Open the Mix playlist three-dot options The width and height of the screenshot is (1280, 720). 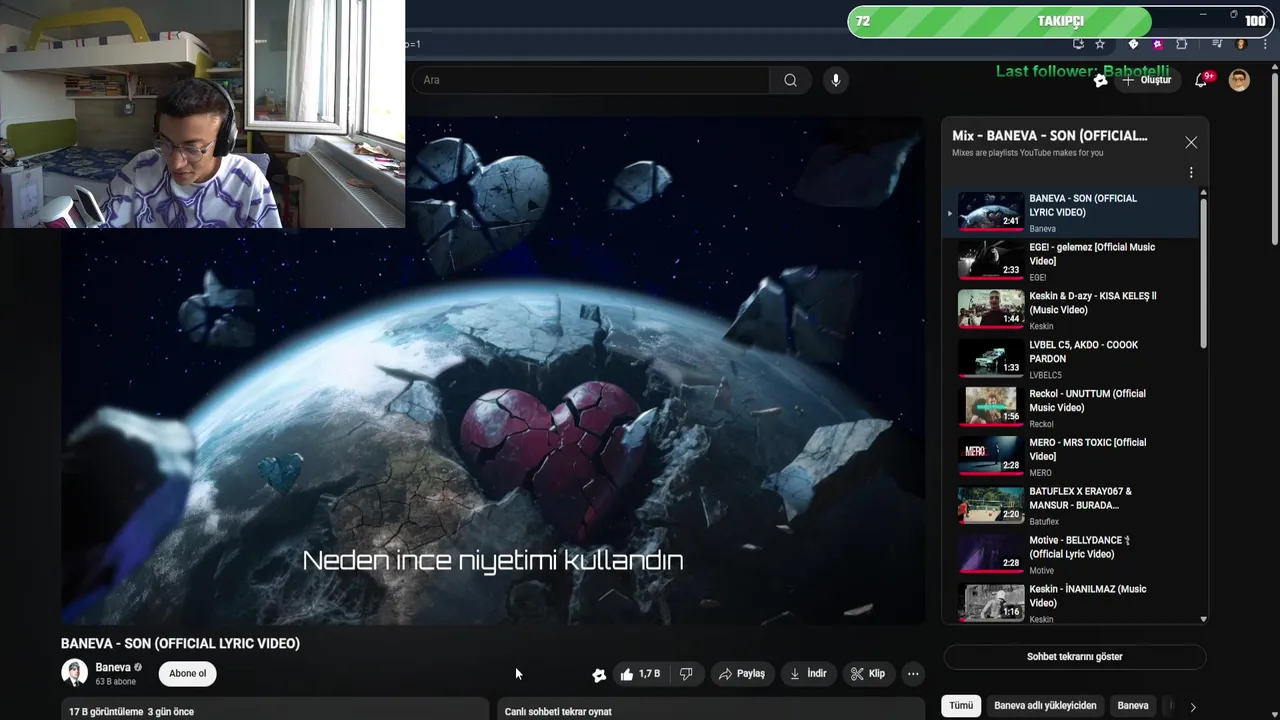(x=1191, y=172)
